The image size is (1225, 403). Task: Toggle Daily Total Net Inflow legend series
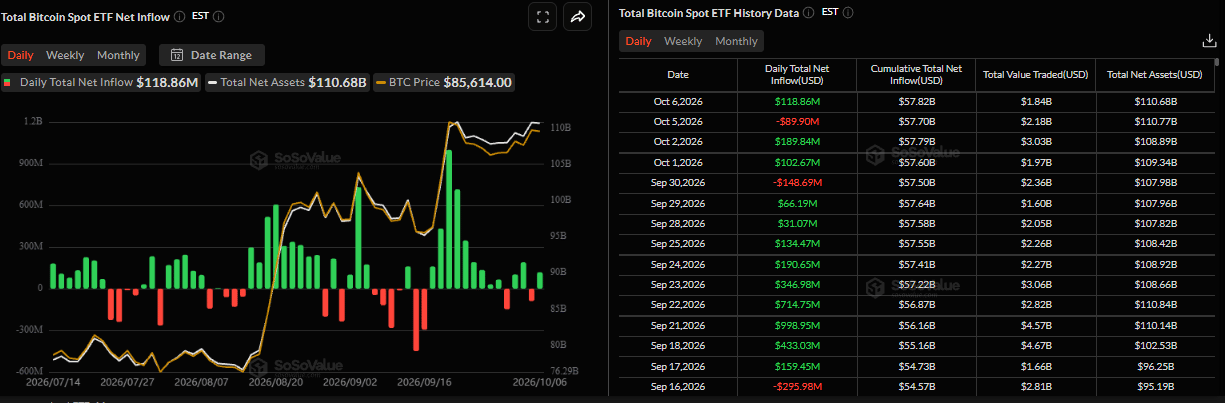(x=101, y=82)
